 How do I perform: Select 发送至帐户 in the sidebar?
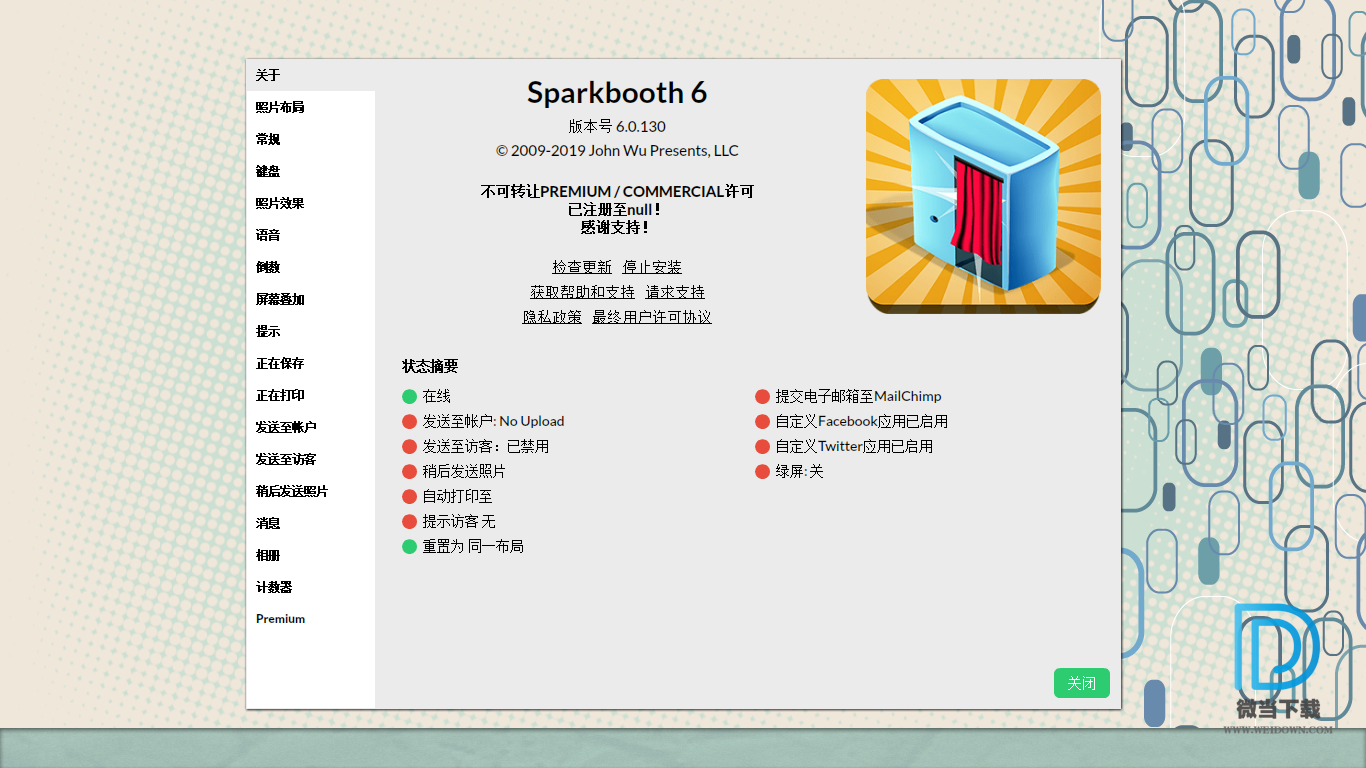click(310, 427)
